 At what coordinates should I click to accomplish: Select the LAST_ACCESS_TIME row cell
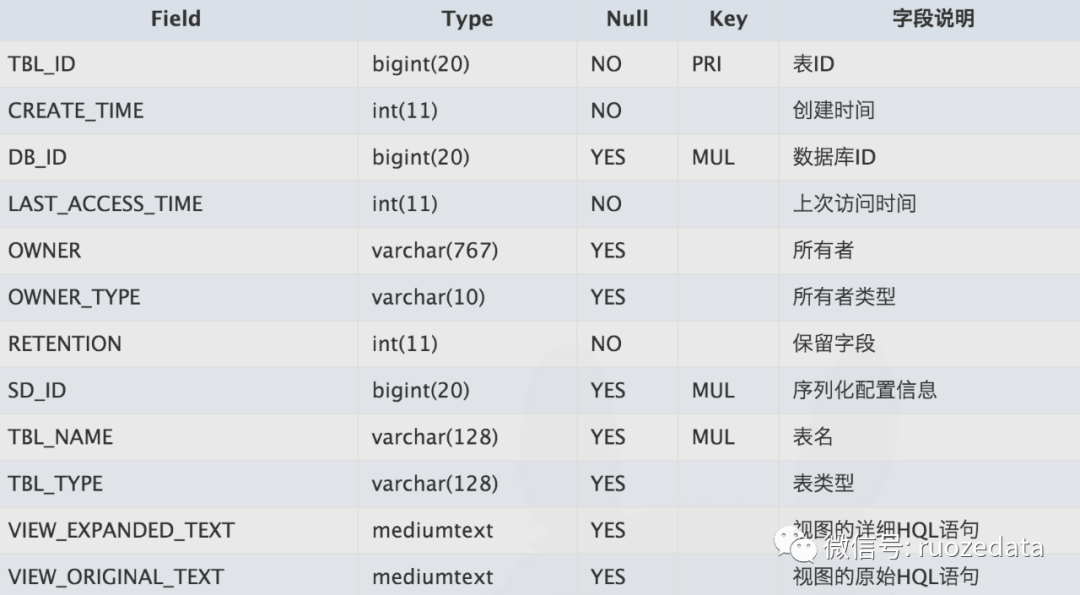[x=178, y=204]
